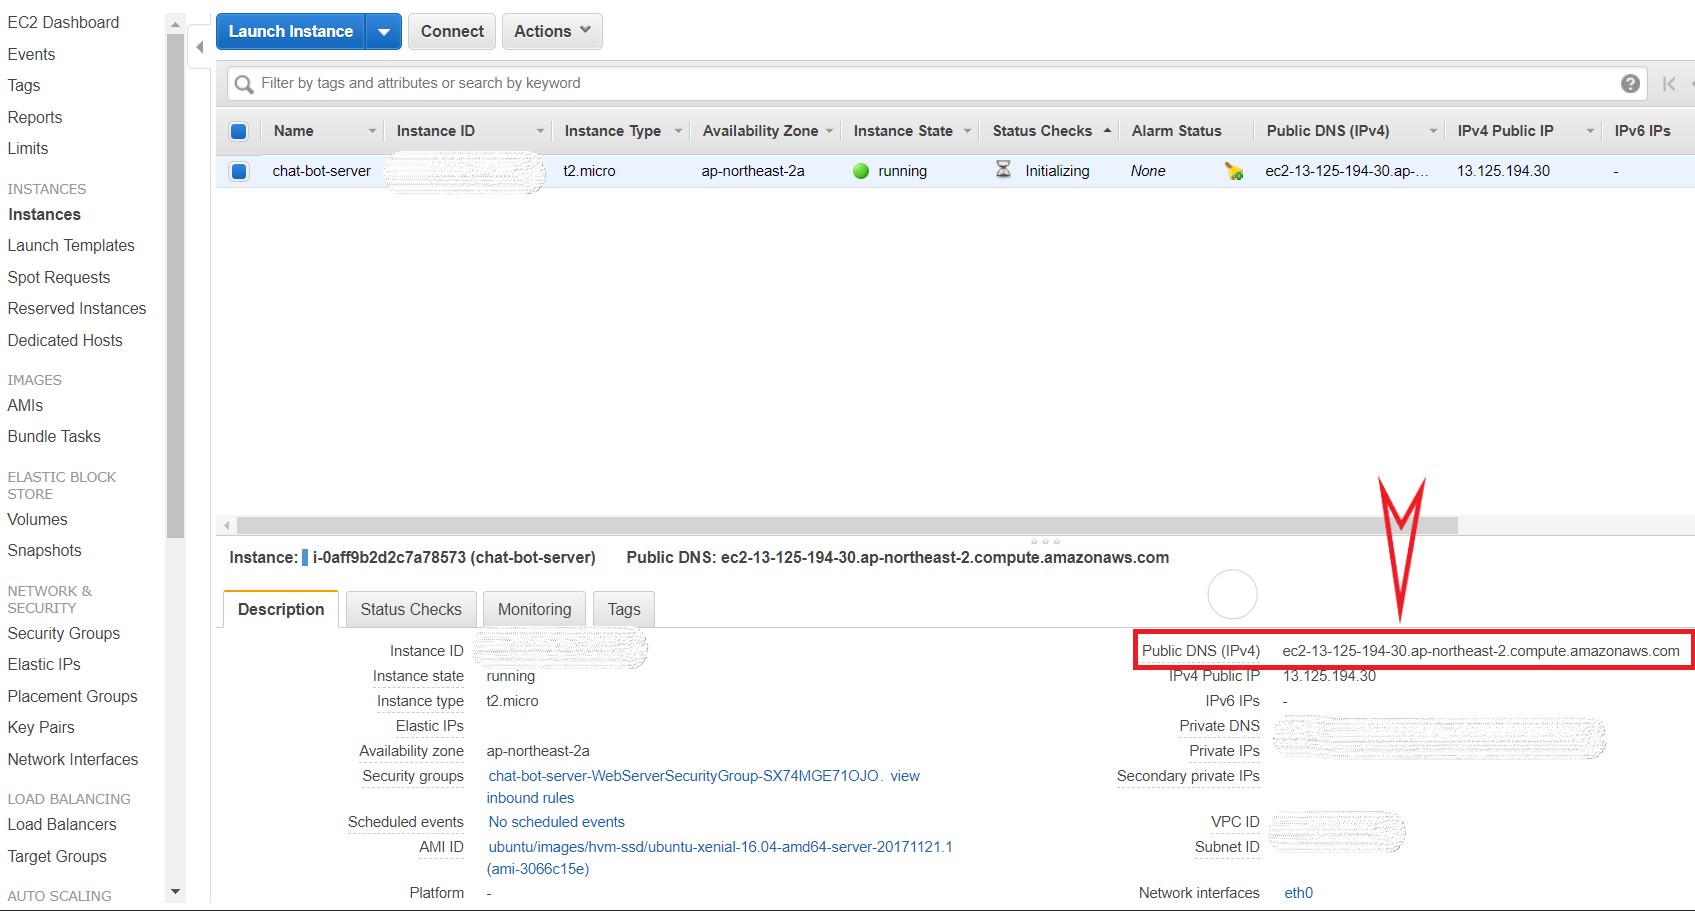Image resolution: width=1695 pixels, height=911 pixels.
Task: Open Snapshots in the sidebar
Action: coord(44,550)
